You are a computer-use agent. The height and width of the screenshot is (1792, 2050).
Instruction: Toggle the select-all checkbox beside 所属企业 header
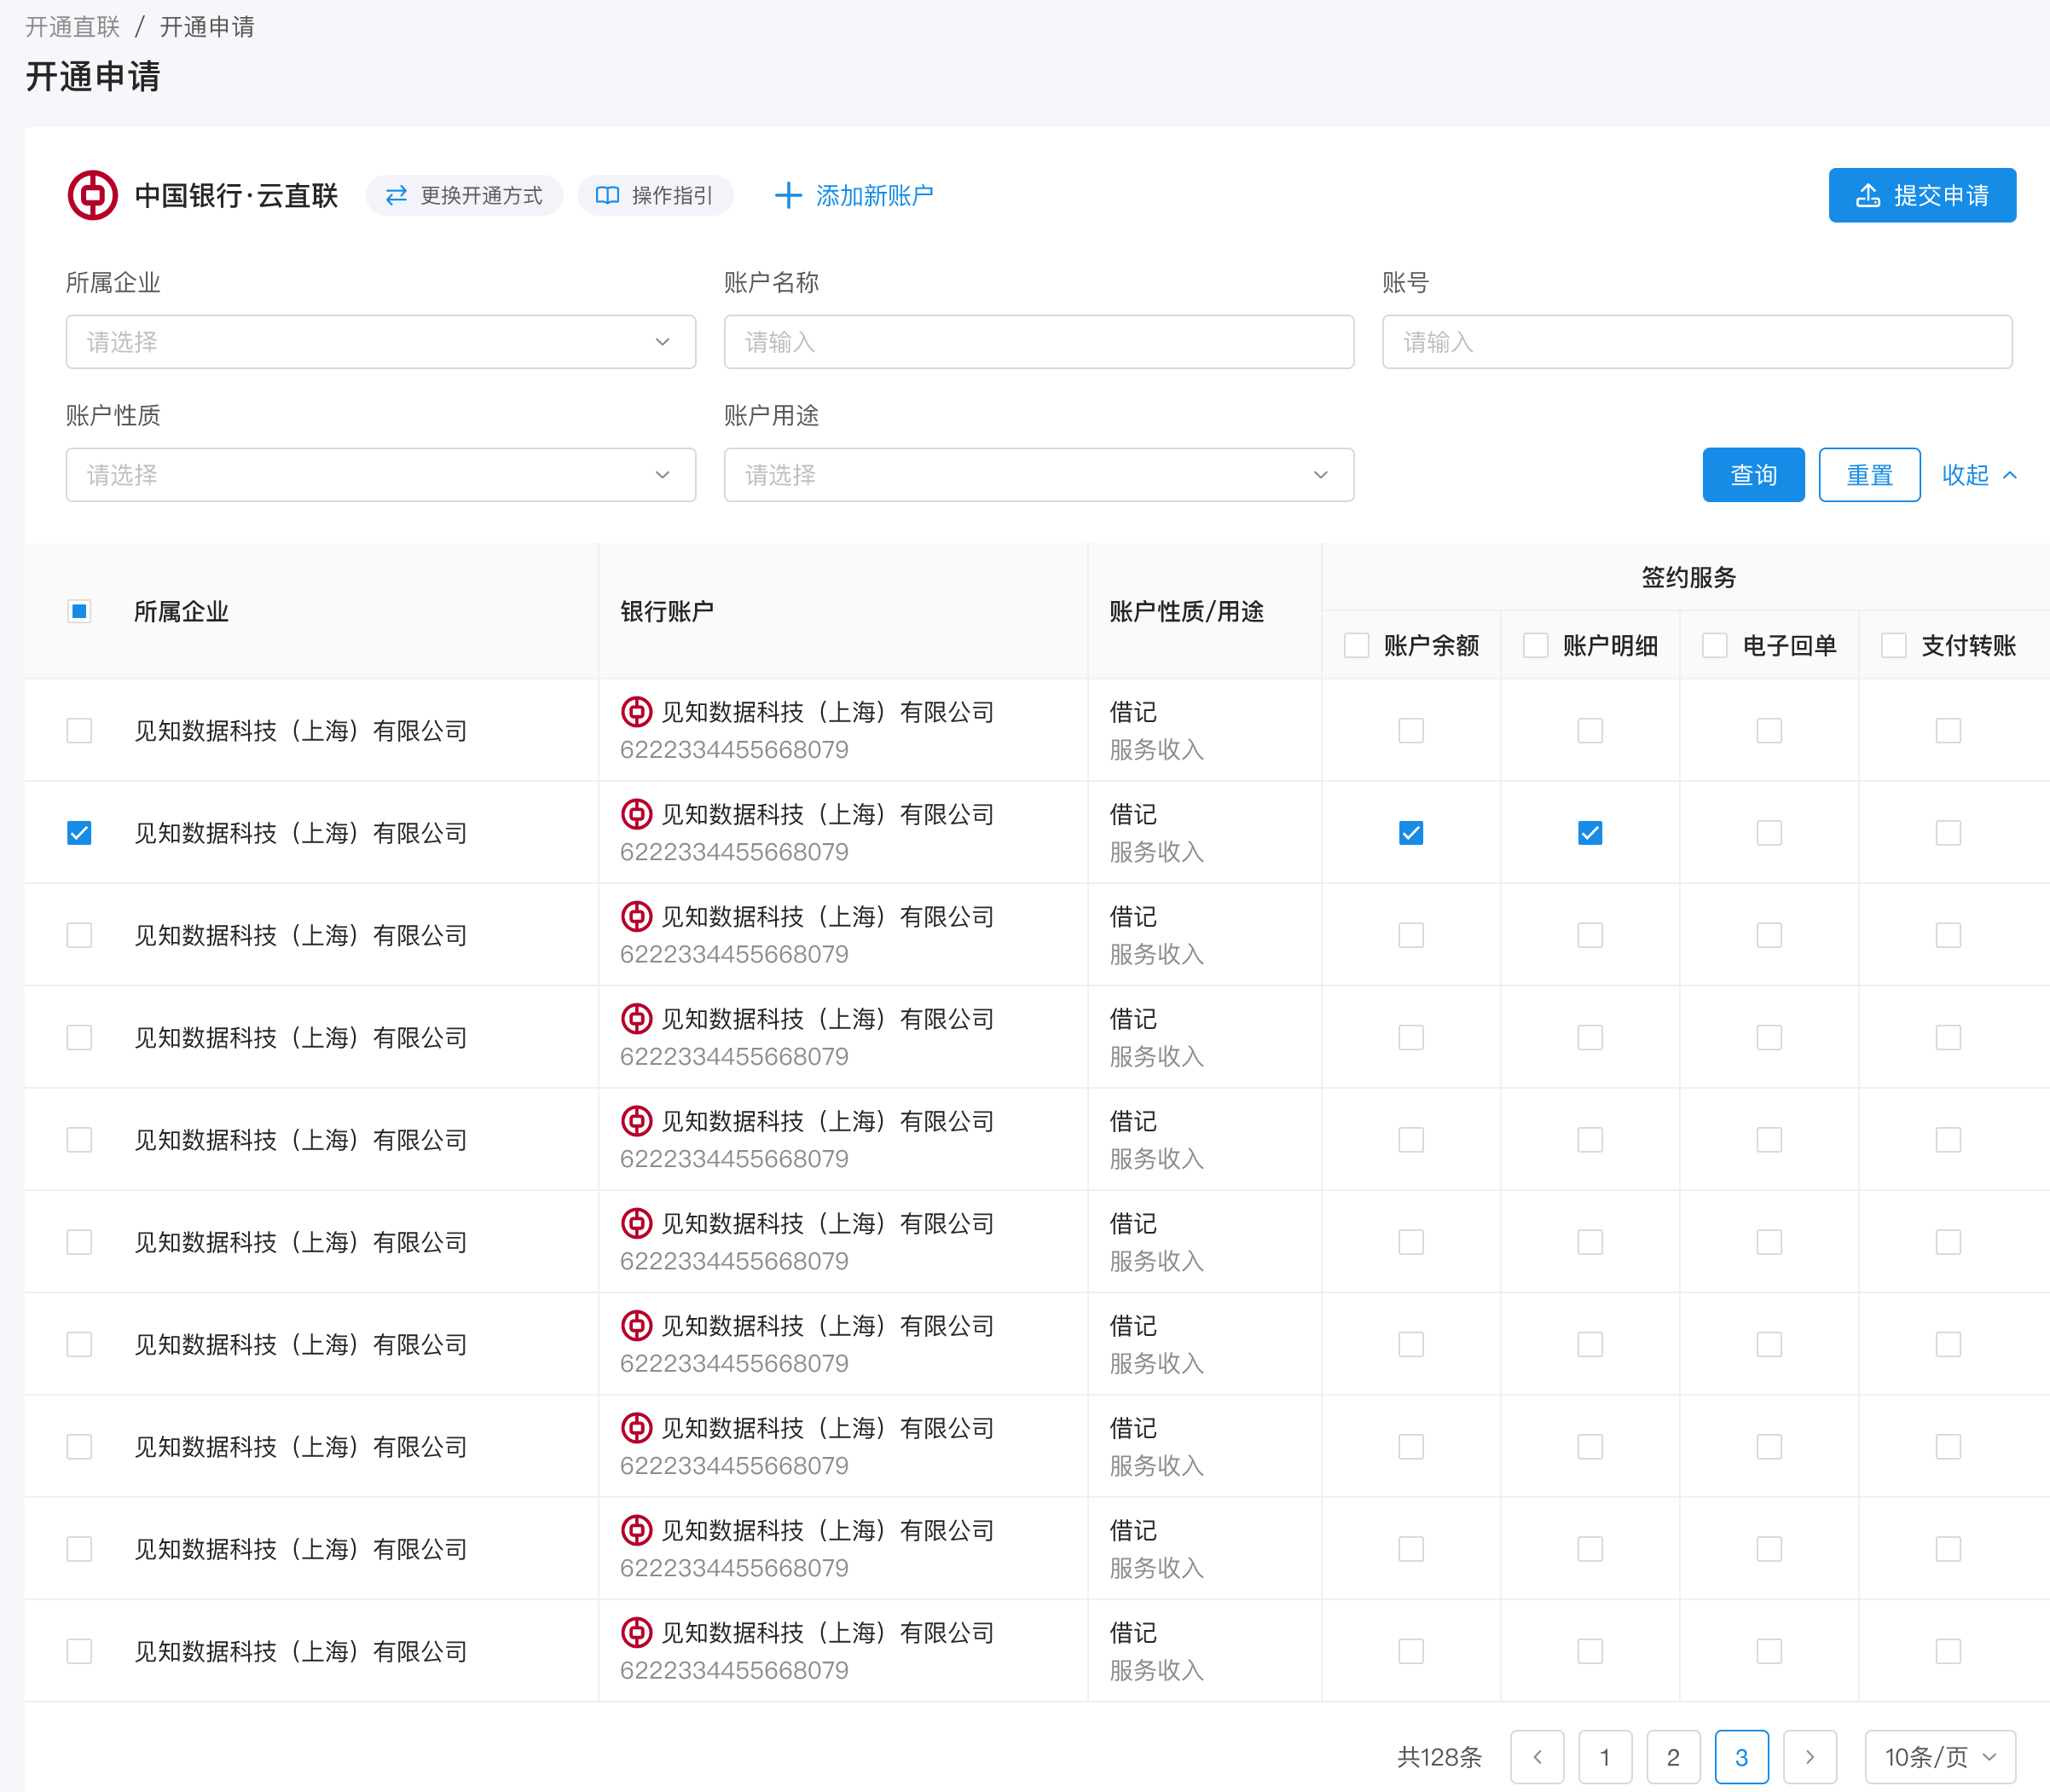(79, 611)
